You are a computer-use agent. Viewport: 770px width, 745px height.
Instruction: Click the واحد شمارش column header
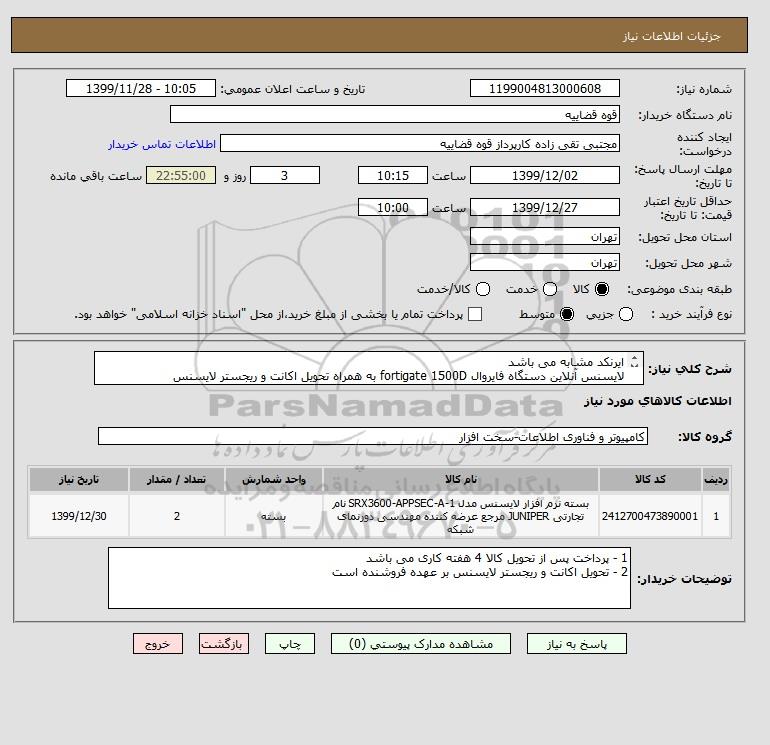point(274,479)
